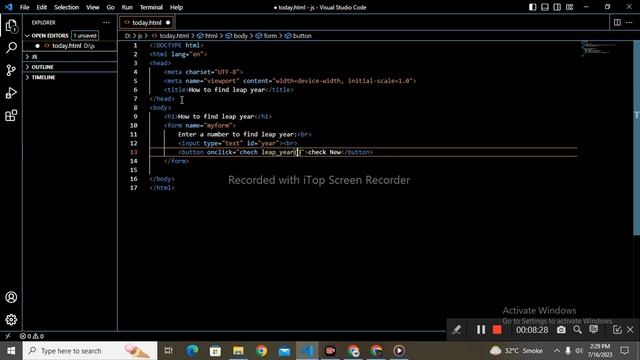The width and height of the screenshot is (640, 360).
Task: Open the Selection menu
Action: [67, 7]
